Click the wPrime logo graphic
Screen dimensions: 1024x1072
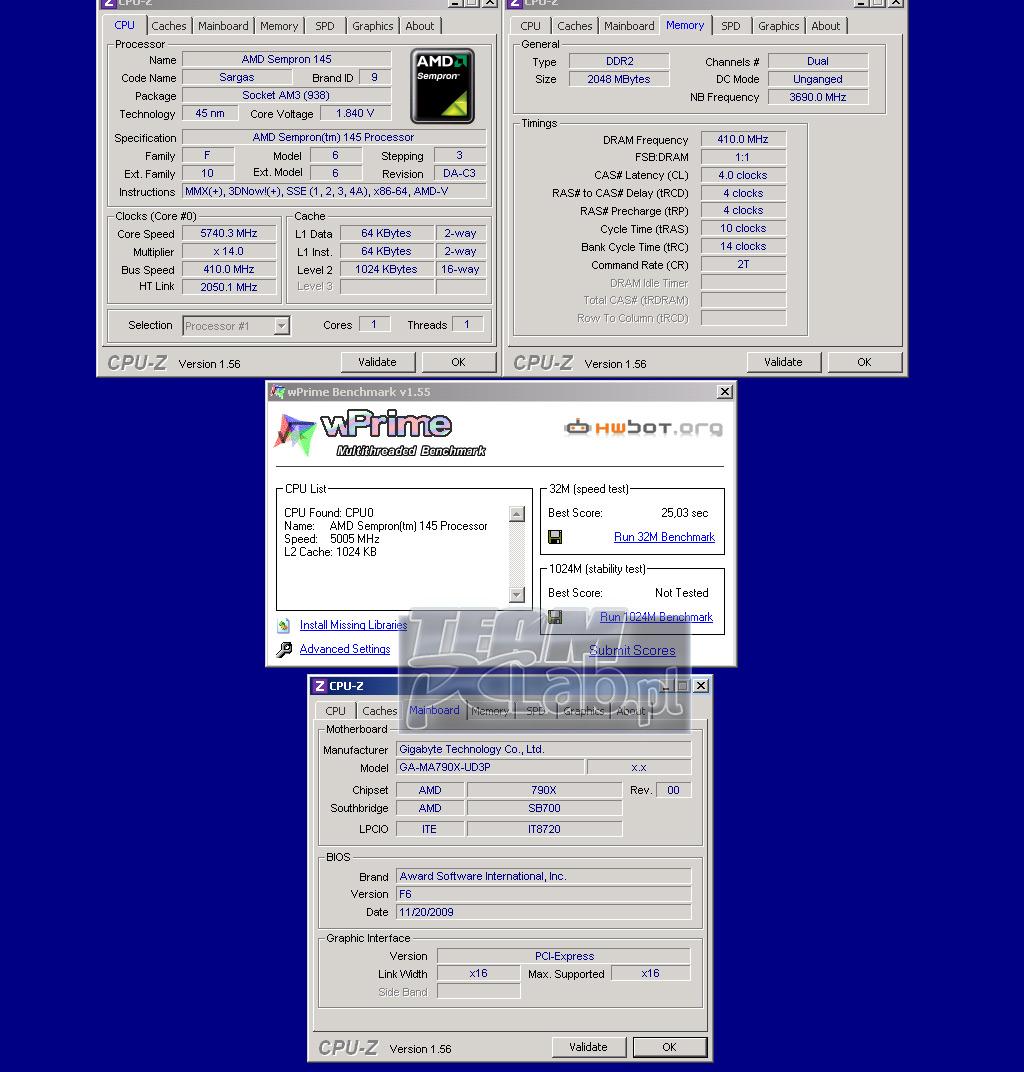(x=380, y=433)
